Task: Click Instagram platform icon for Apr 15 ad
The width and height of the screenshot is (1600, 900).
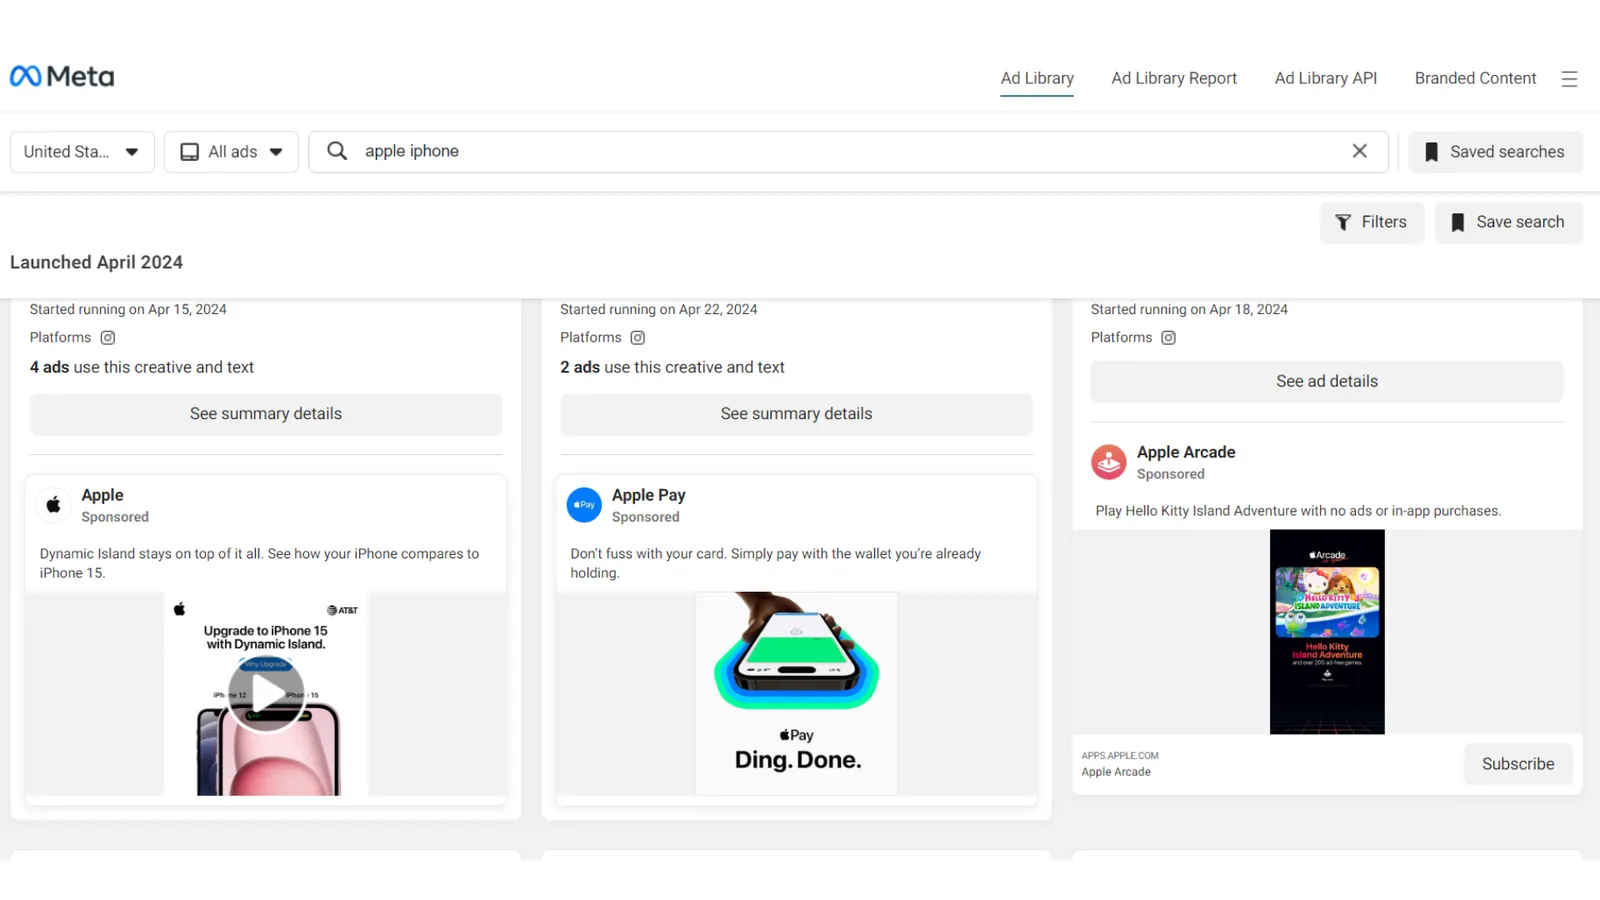Action: click(108, 338)
